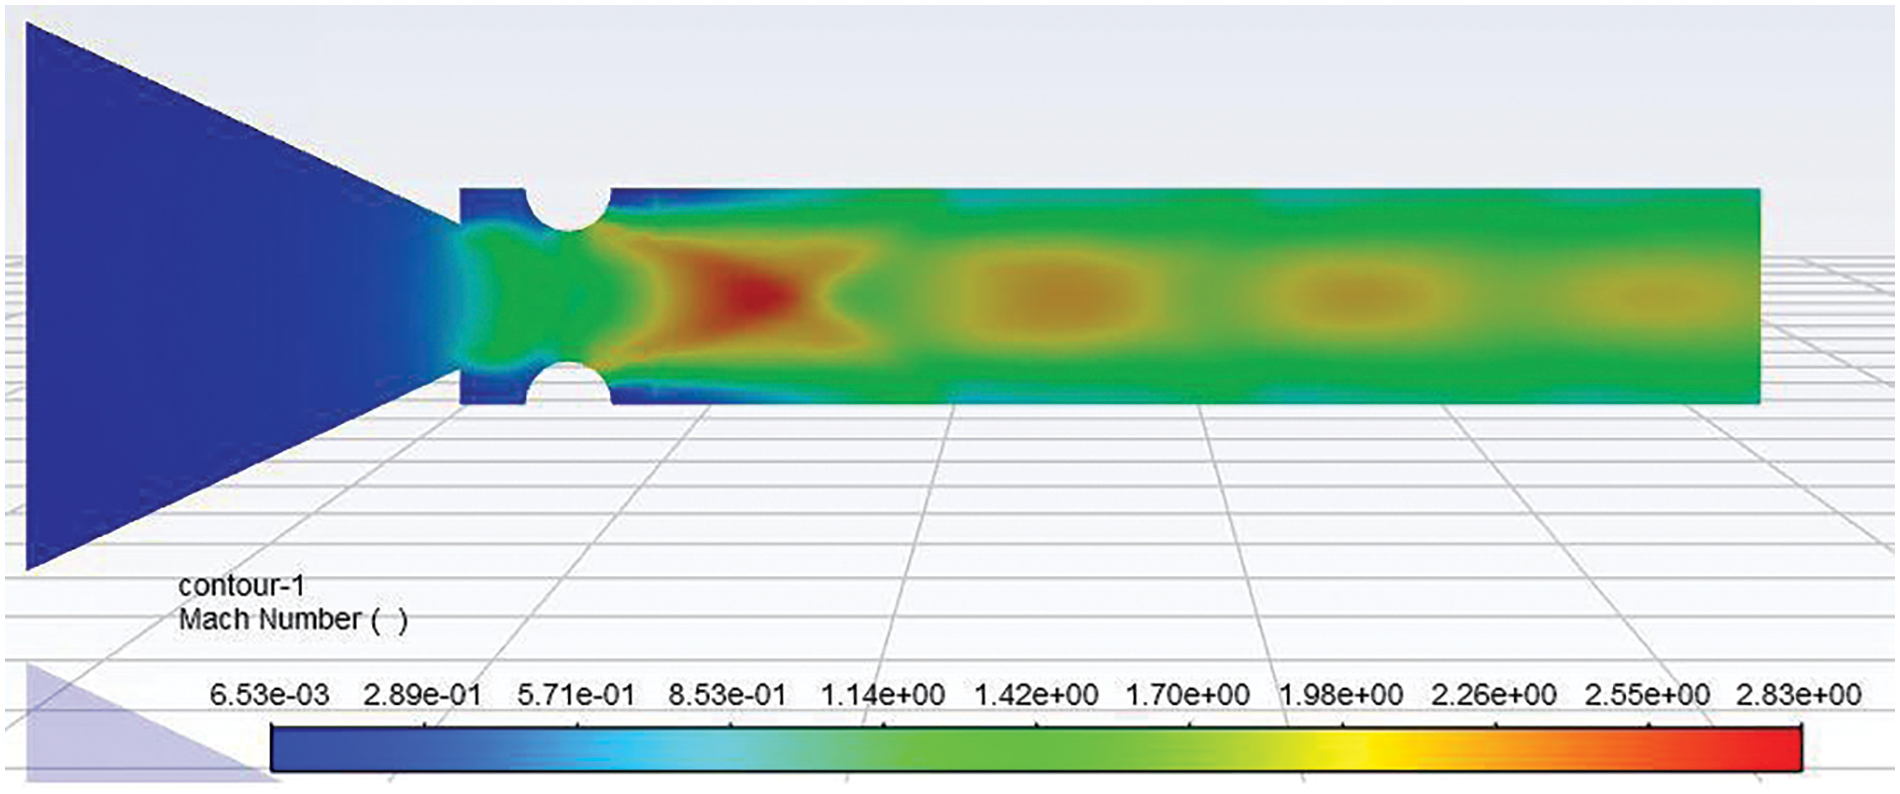Click the 8.53e-01 legend label
Viewport: 1900px width, 794px height.
click(727, 694)
